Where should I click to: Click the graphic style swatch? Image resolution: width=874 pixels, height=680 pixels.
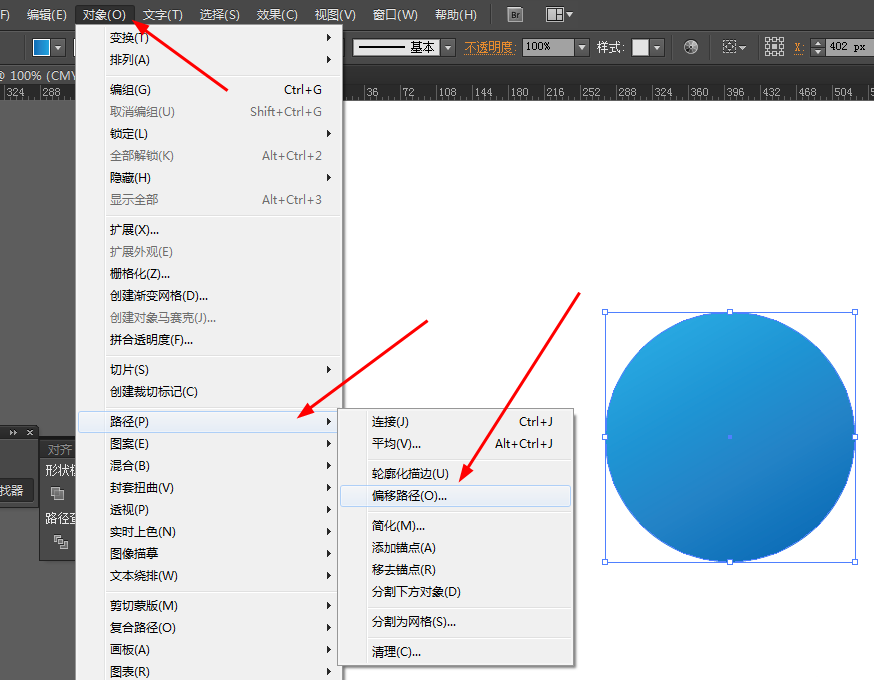click(x=640, y=47)
